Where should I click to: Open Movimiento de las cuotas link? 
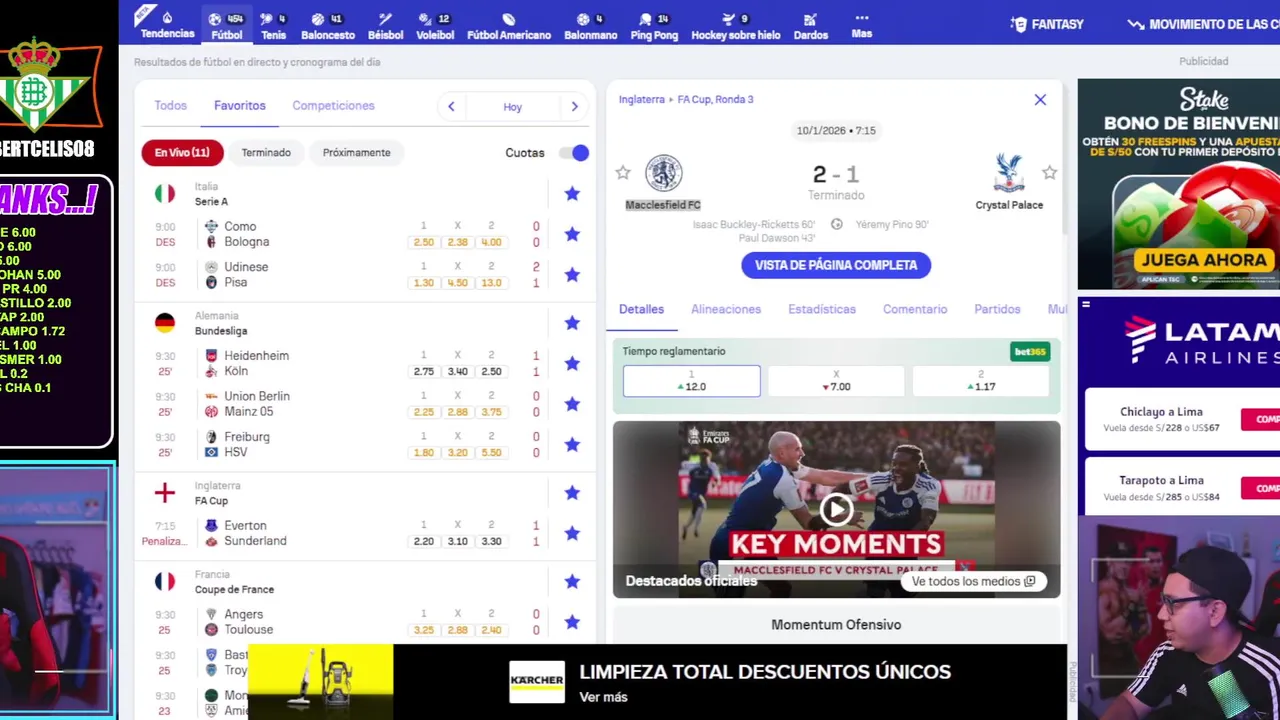1203,24
